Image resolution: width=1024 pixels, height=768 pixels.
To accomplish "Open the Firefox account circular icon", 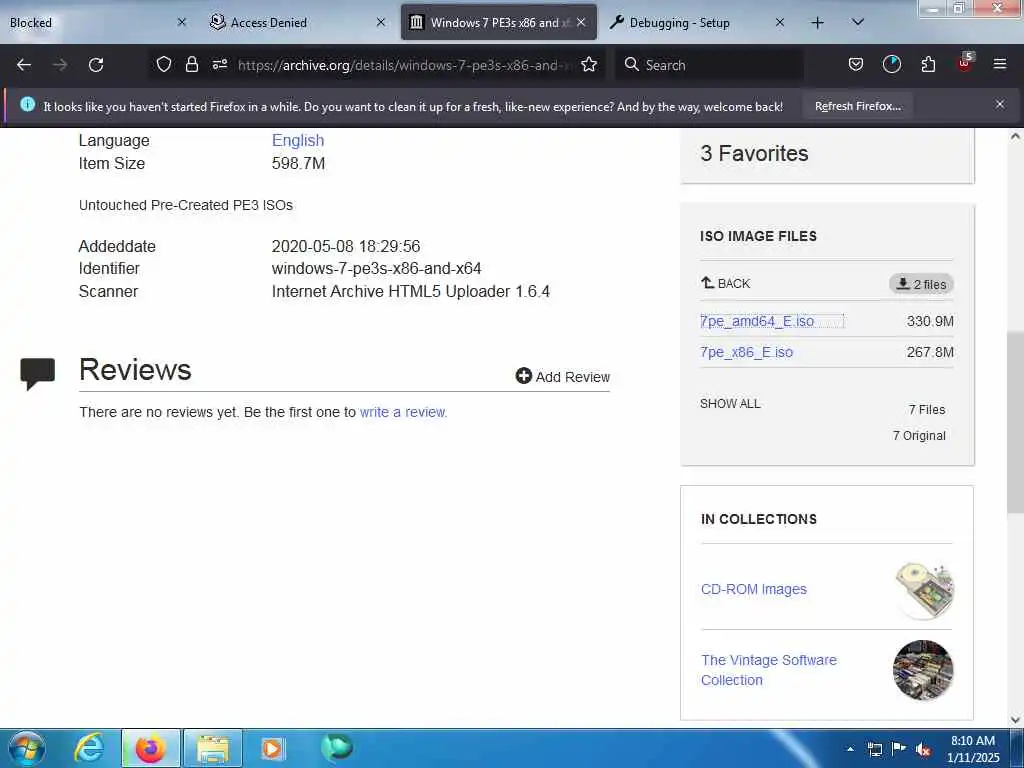I will click(891, 64).
